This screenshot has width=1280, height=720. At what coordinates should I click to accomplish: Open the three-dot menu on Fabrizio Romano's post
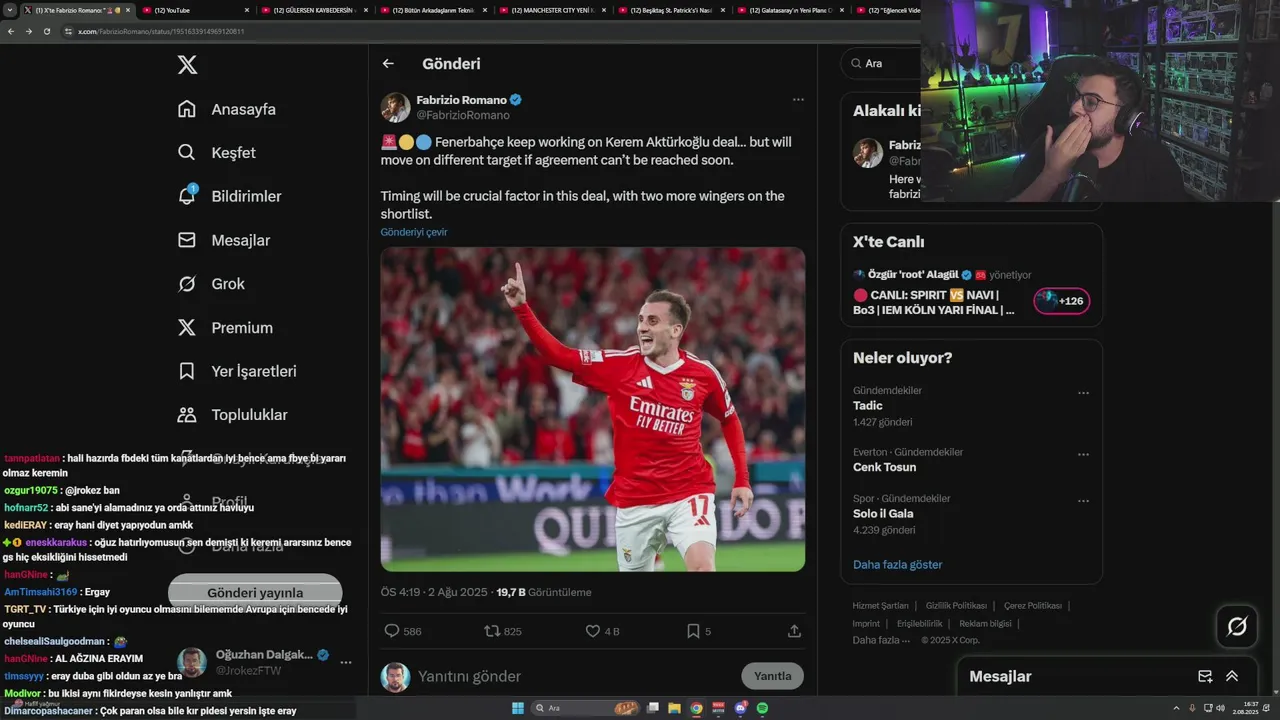coord(798,100)
